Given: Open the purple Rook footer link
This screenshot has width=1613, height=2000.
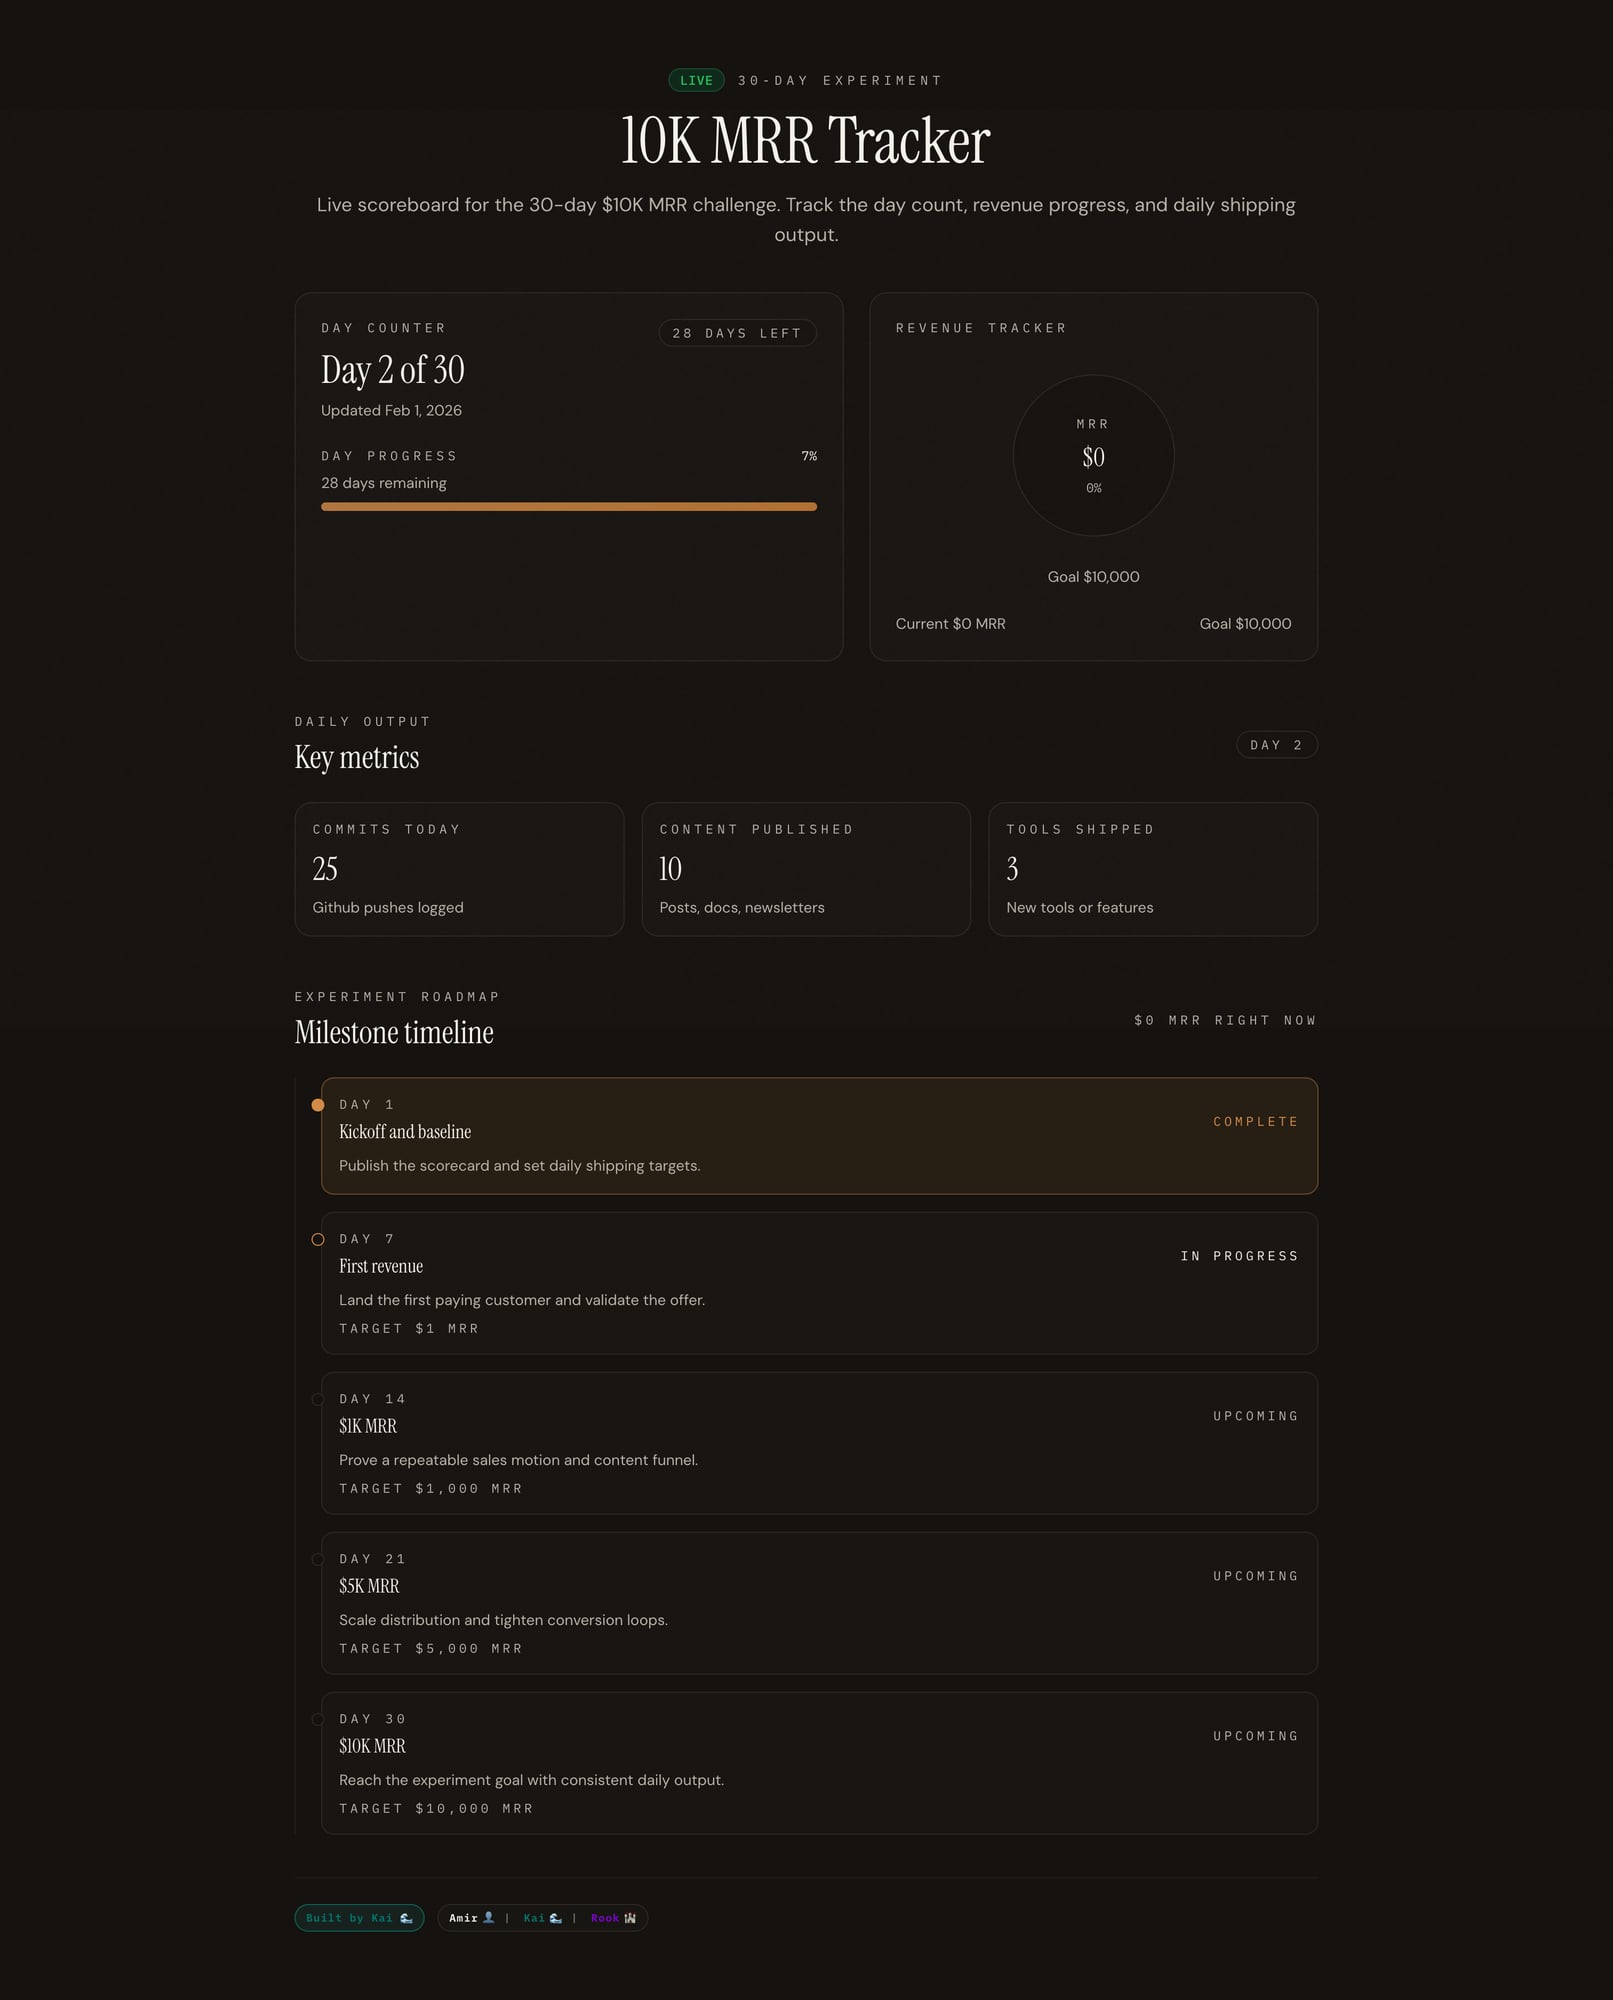Looking at the screenshot, I should click(604, 1918).
